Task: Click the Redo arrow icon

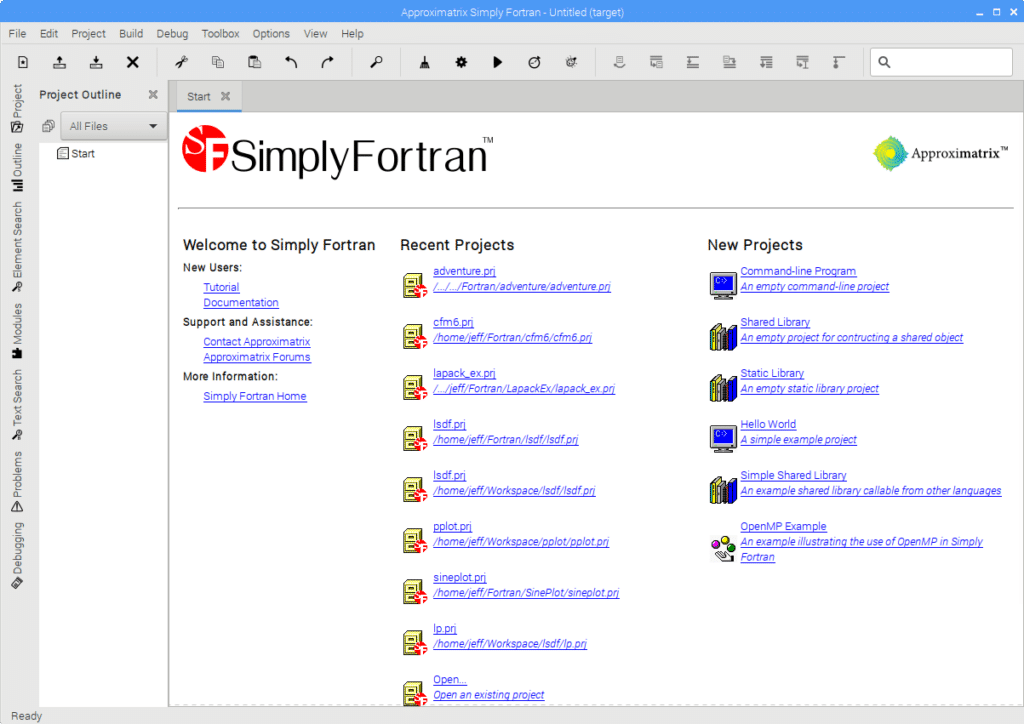Action: click(327, 62)
